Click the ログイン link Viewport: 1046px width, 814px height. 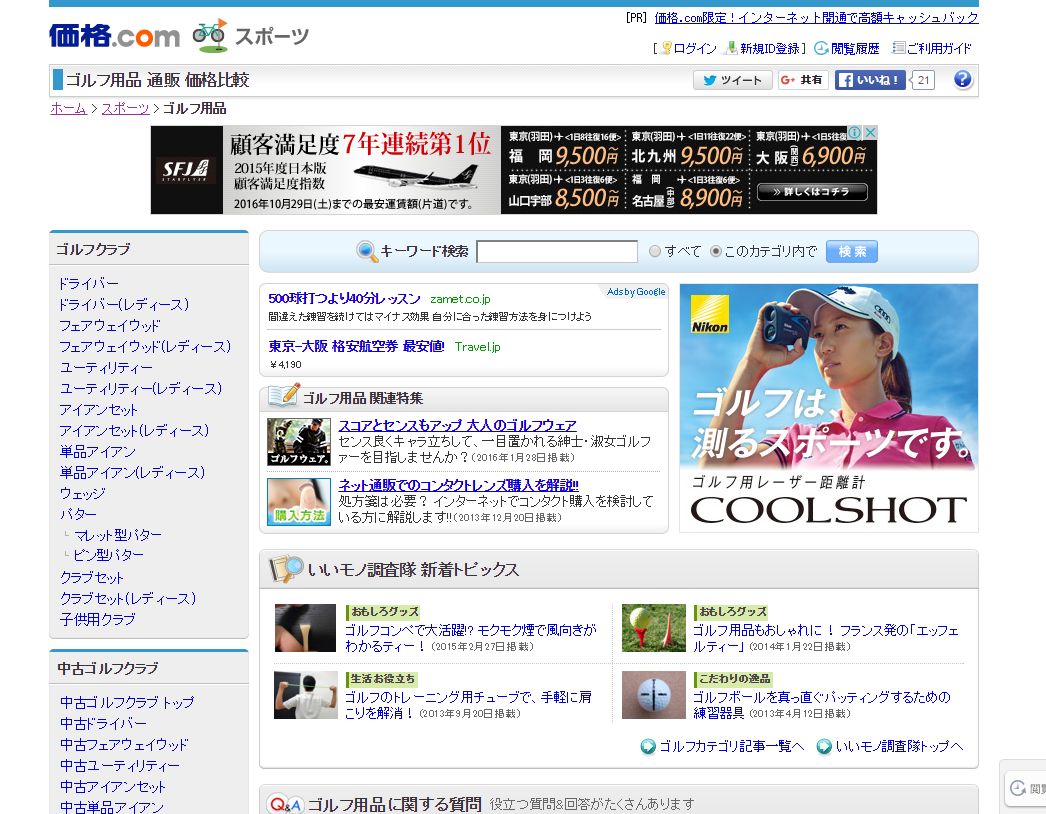click(x=695, y=48)
